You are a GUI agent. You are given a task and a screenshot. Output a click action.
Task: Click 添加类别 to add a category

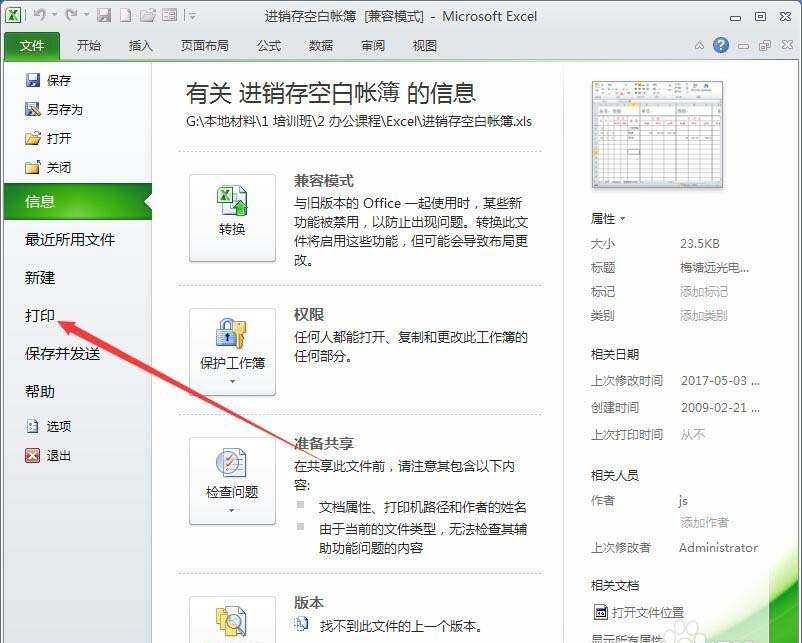coord(704,316)
